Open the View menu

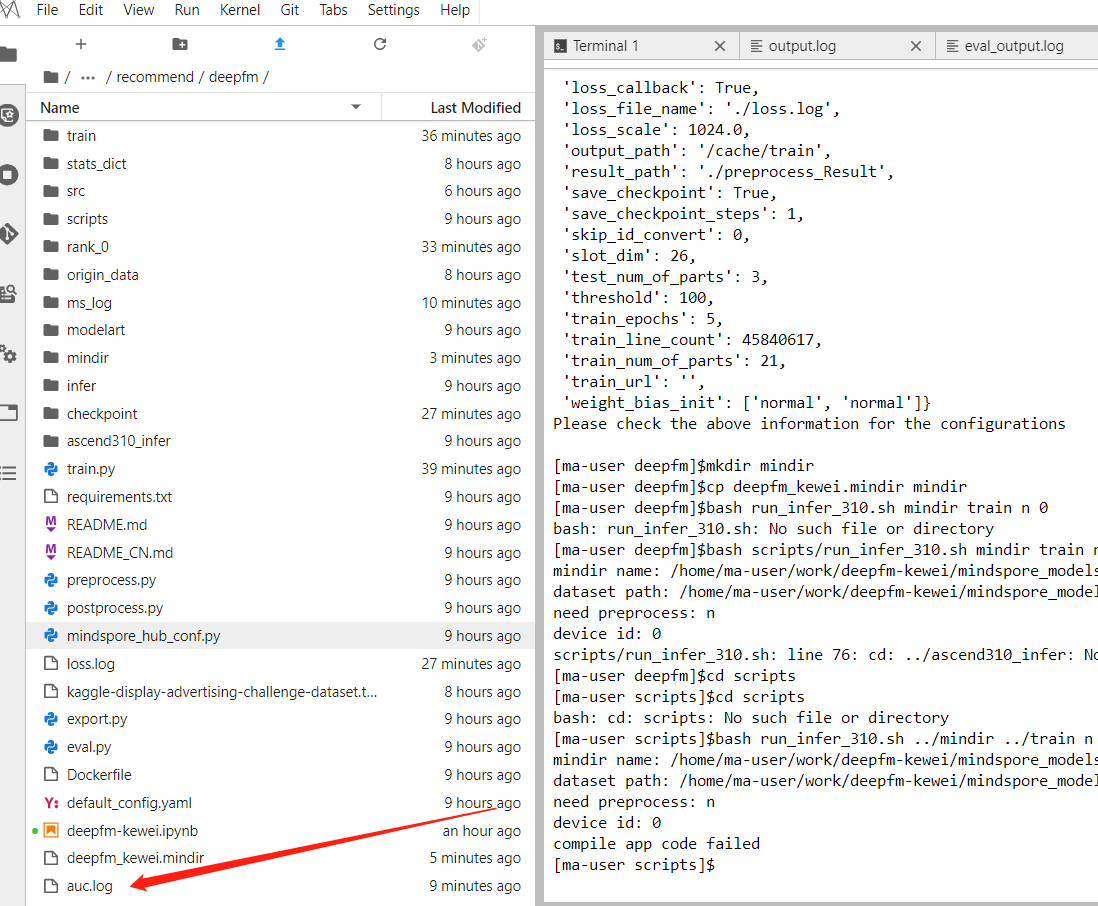coord(139,10)
